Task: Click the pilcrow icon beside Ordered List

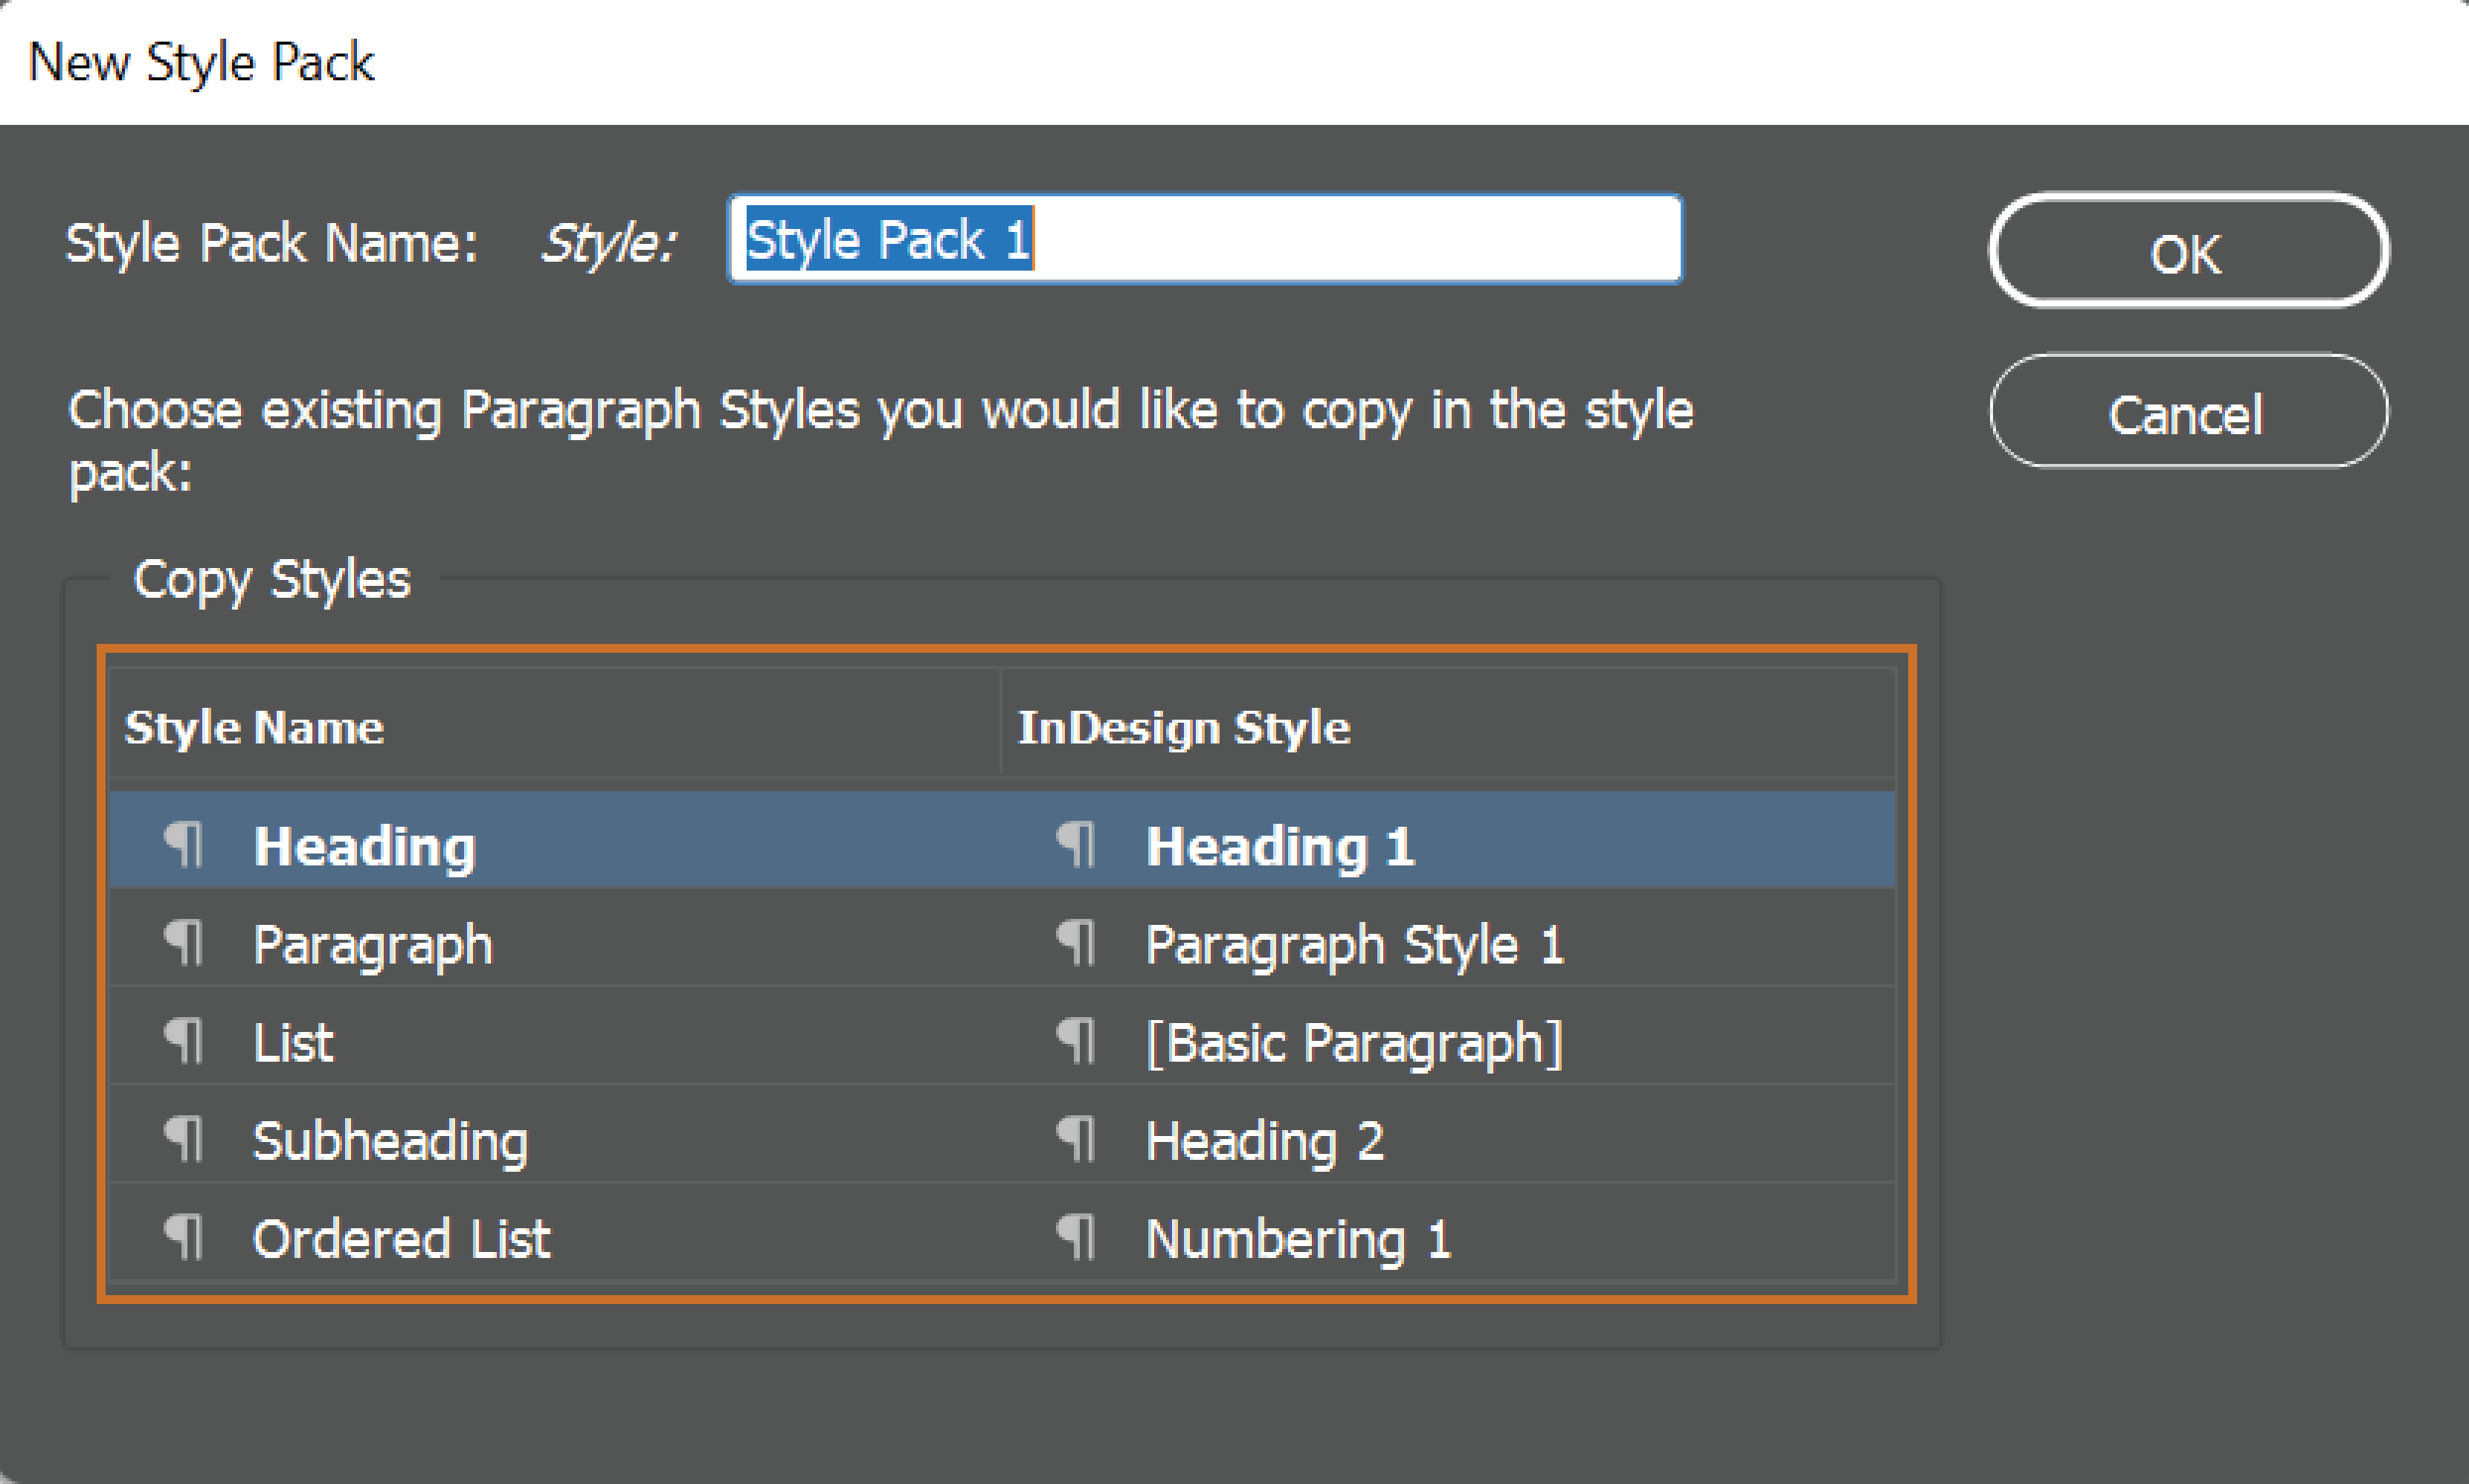Action: pyautogui.click(x=185, y=1237)
